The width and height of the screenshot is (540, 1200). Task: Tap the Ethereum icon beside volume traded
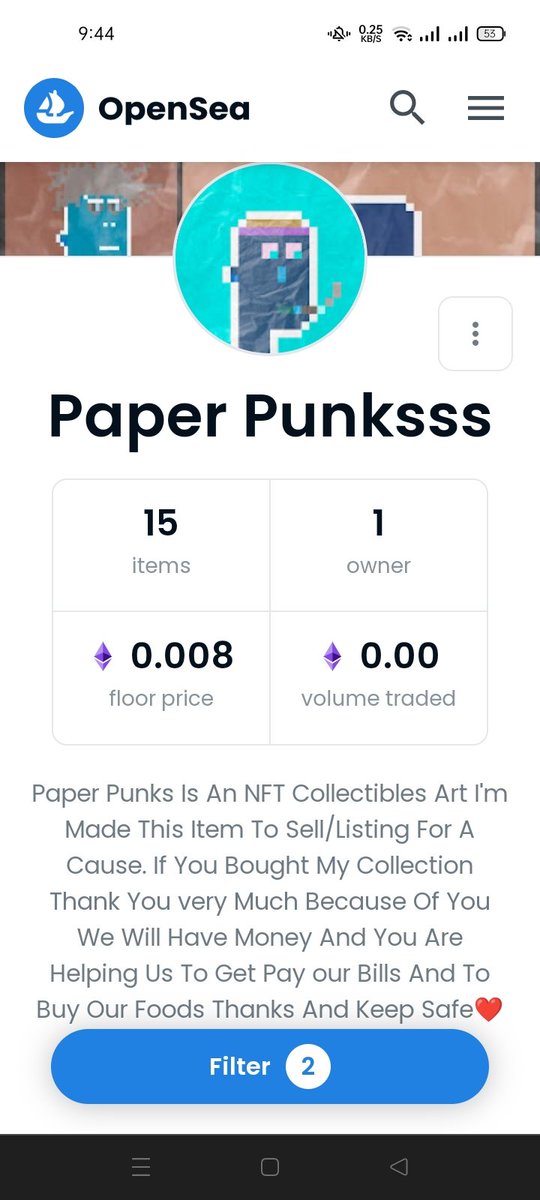tap(332, 657)
